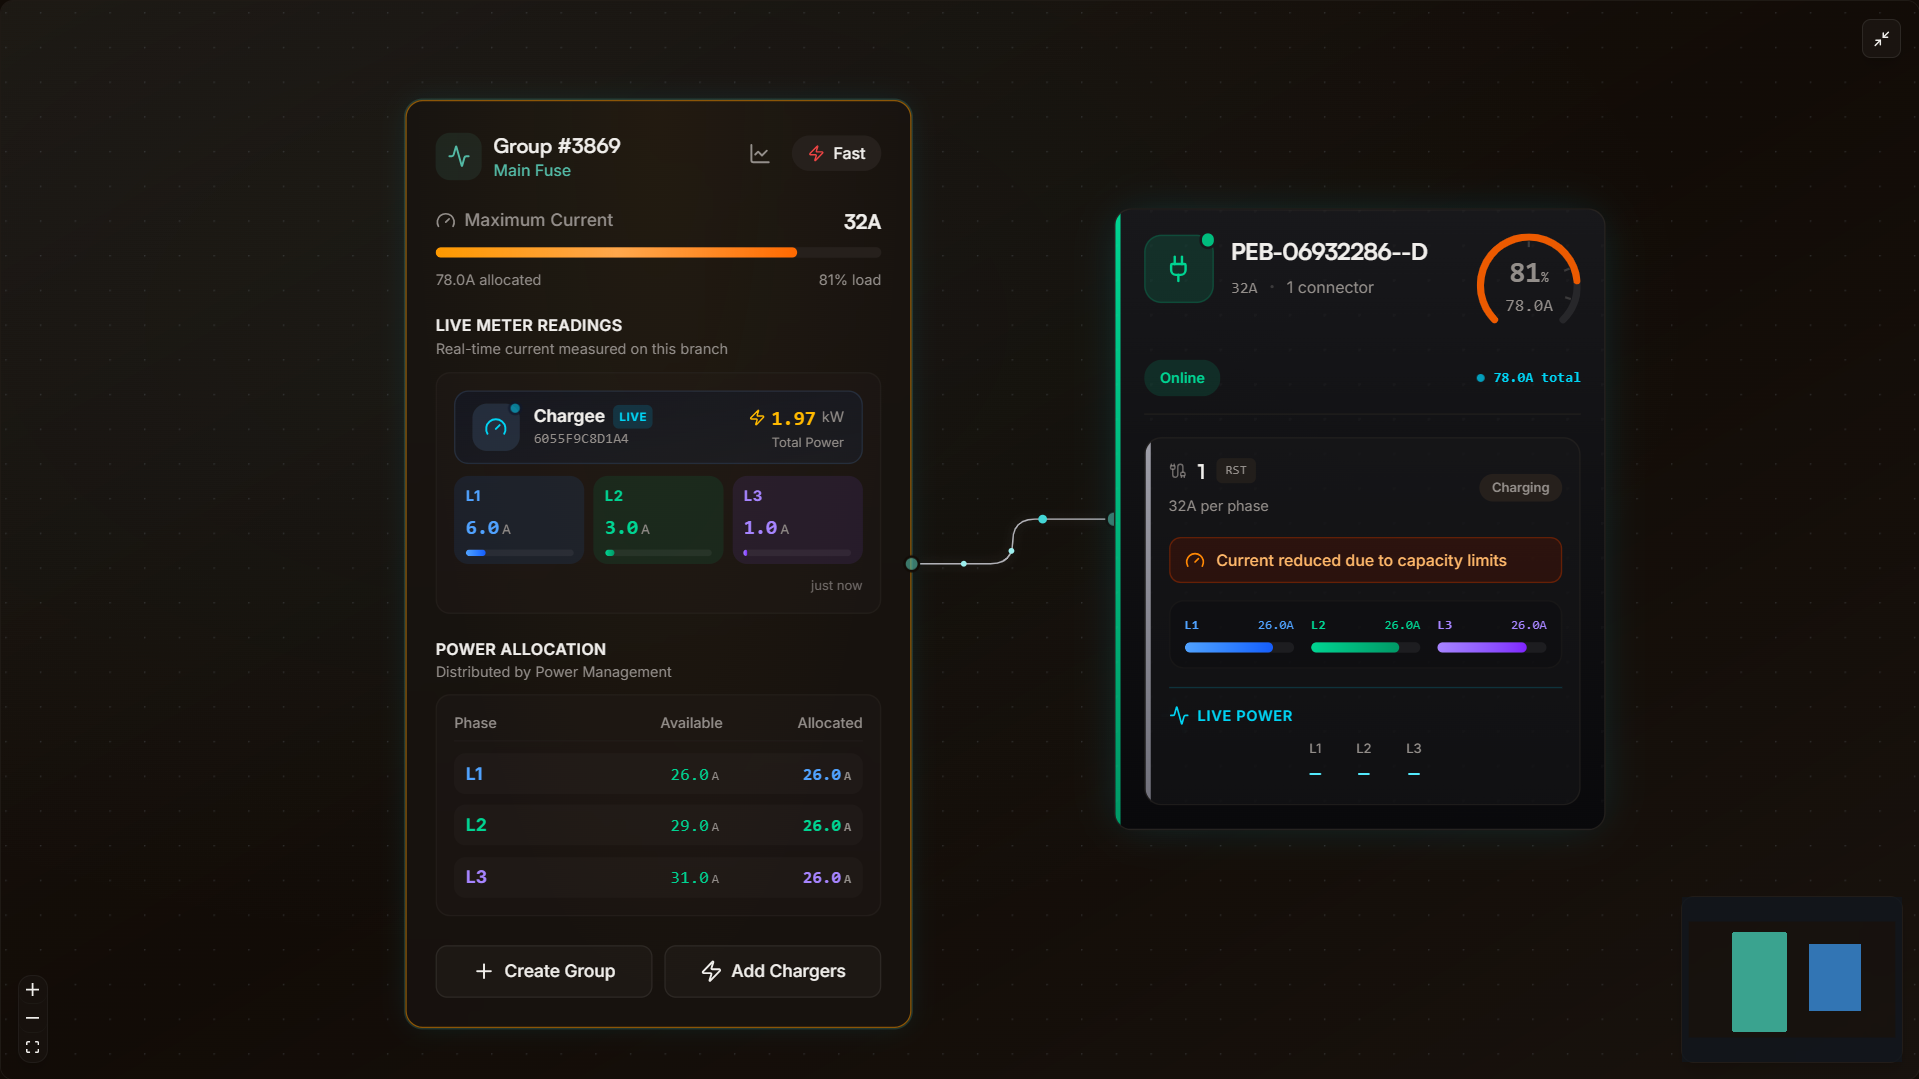Expand the canvas to fullscreen via bottom-left control
Viewport: 1919px width, 1079px height.
[32, 1046]
